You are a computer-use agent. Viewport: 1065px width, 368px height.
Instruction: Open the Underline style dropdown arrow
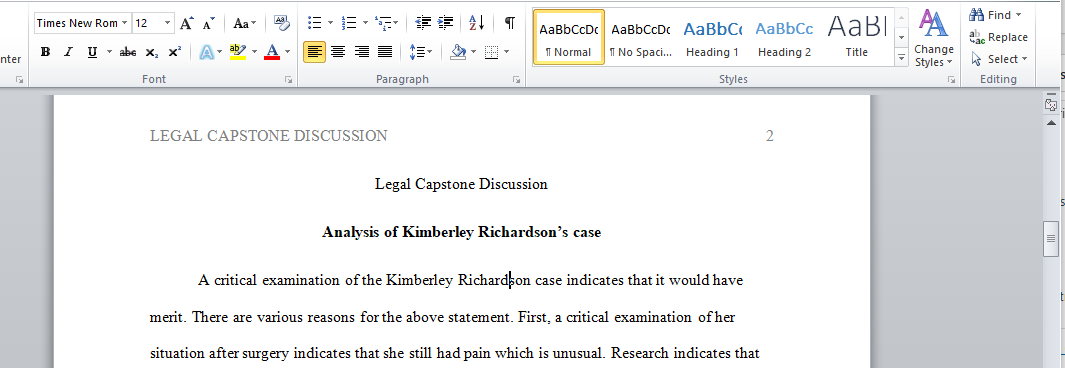click(109, 52)
